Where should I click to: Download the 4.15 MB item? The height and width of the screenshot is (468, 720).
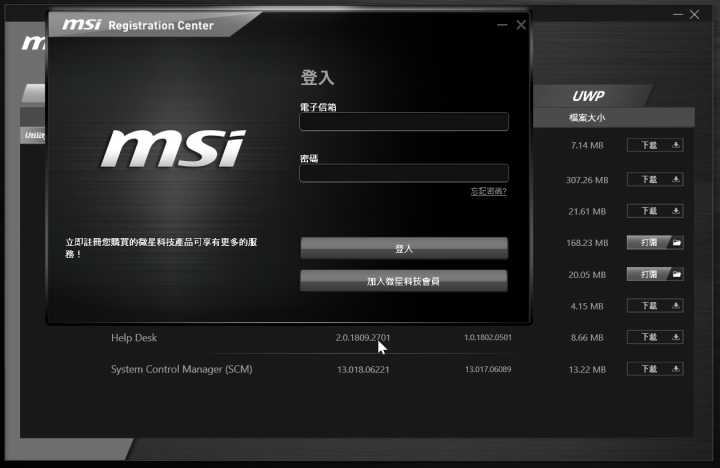tap(655, 305)
